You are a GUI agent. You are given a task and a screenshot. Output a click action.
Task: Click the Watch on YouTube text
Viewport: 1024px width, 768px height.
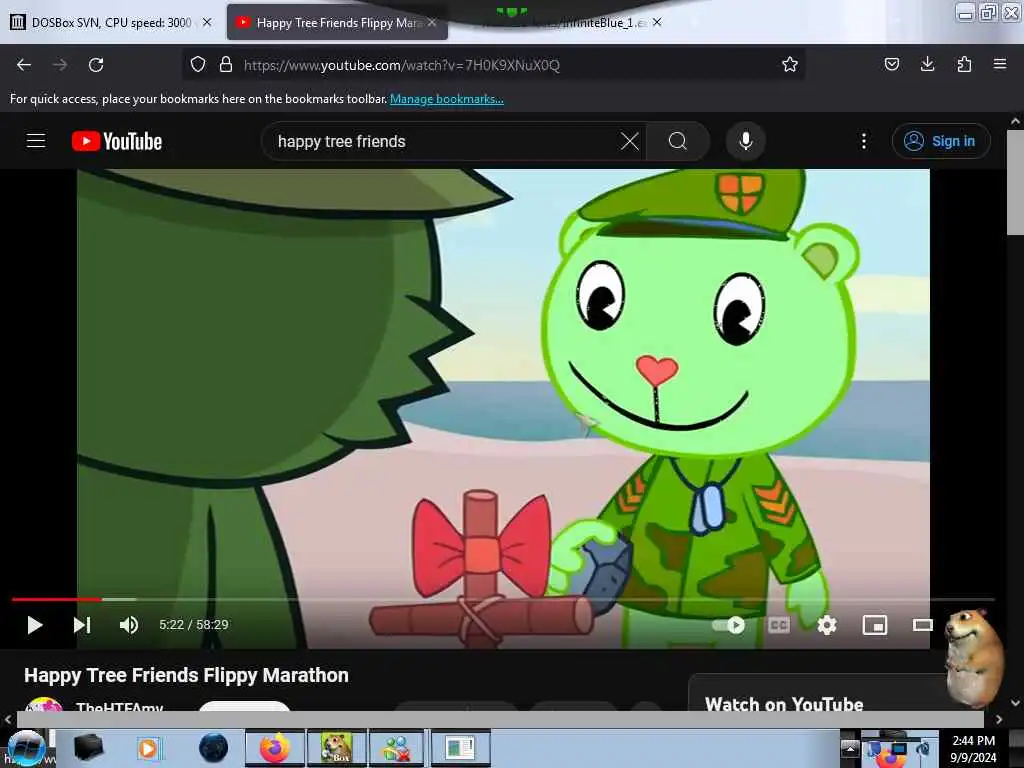784,704
